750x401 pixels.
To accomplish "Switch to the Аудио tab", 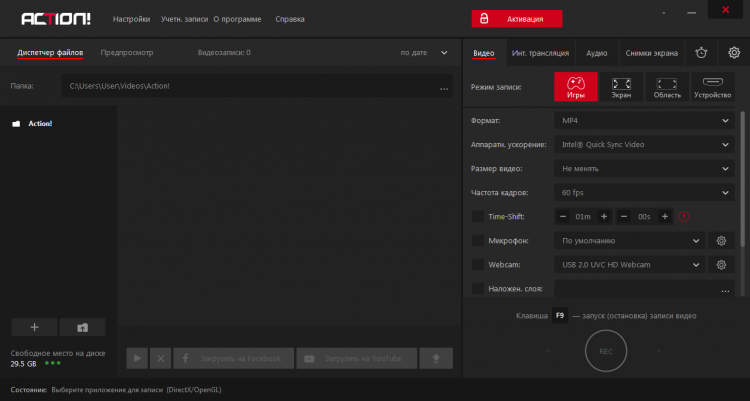I will (x=597, y=53).
